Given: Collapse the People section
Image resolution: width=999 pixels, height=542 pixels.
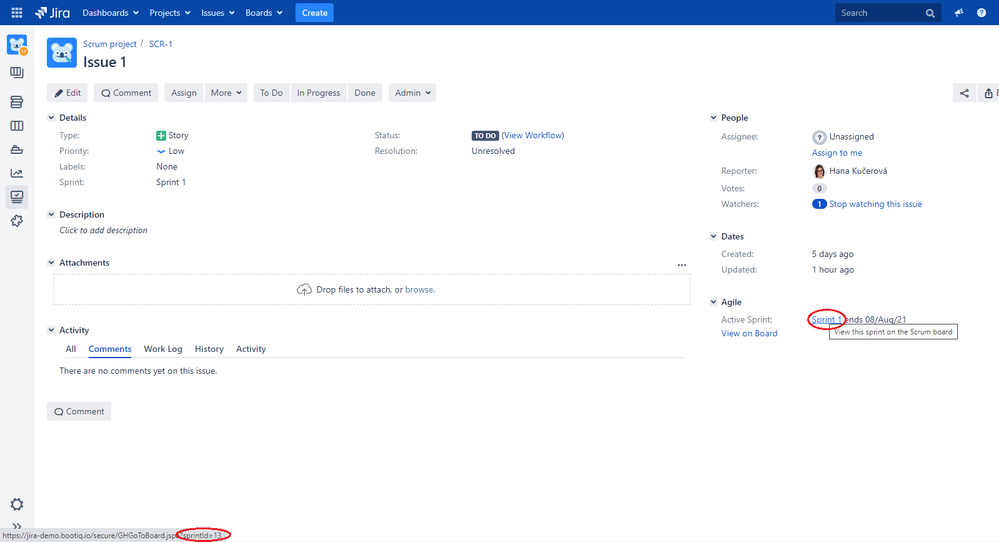Looking at the screenshot, I should (713, 118).
